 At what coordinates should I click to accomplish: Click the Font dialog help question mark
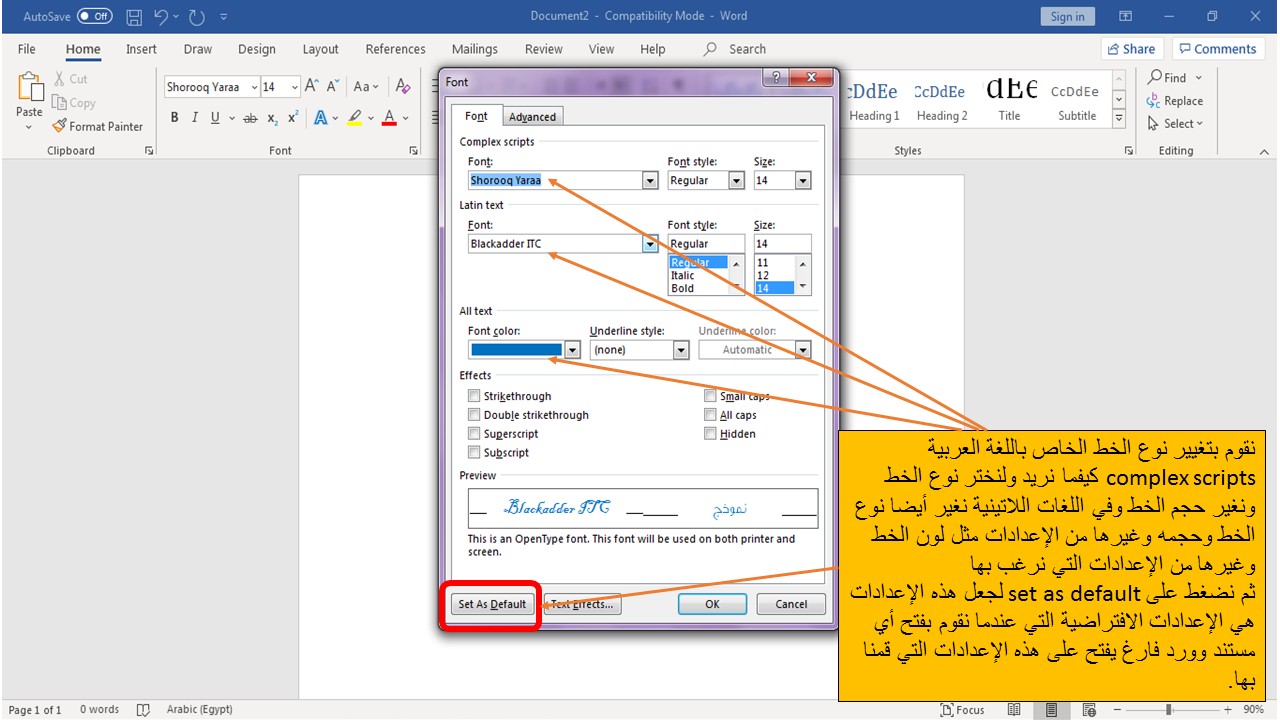[x=777, y=80]
